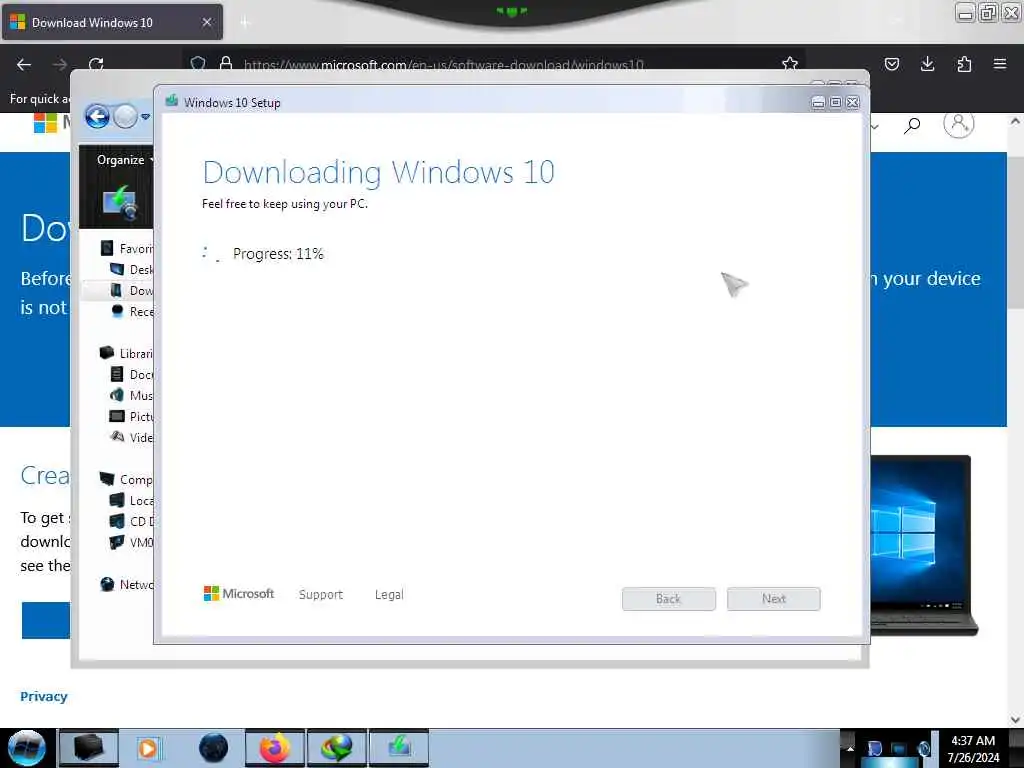Viewport: 1024px width, 768px height.
Task: Click the Firefox back arrow button
Action: (x=24, y=64)
